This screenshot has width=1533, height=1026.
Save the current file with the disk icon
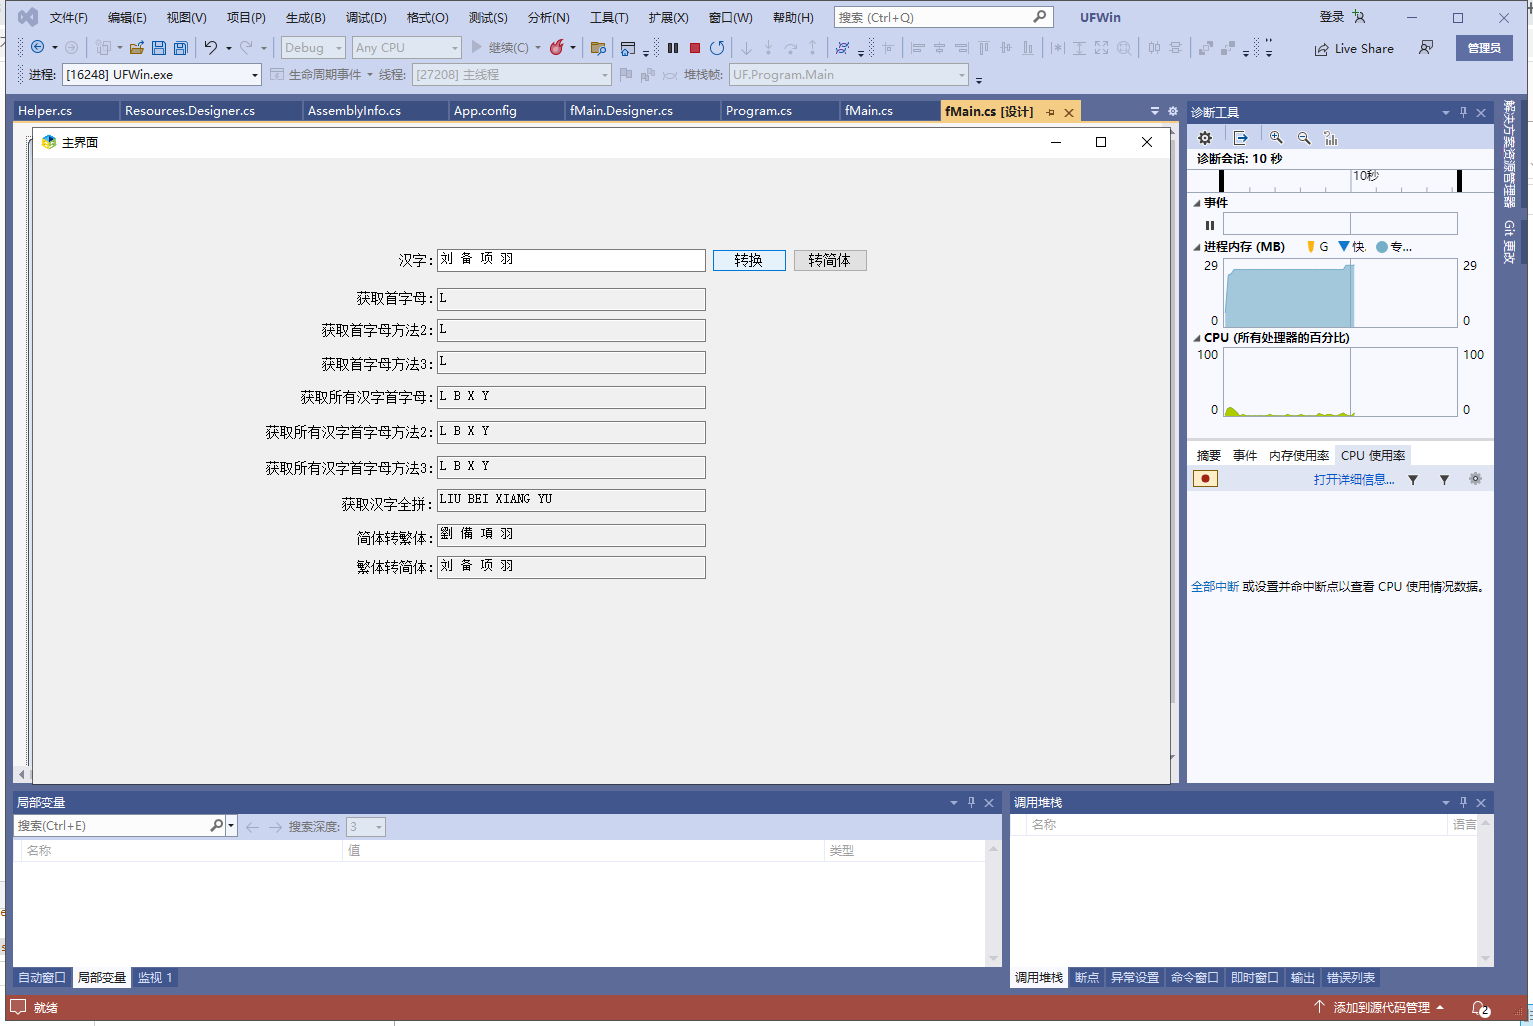point(158,47)
